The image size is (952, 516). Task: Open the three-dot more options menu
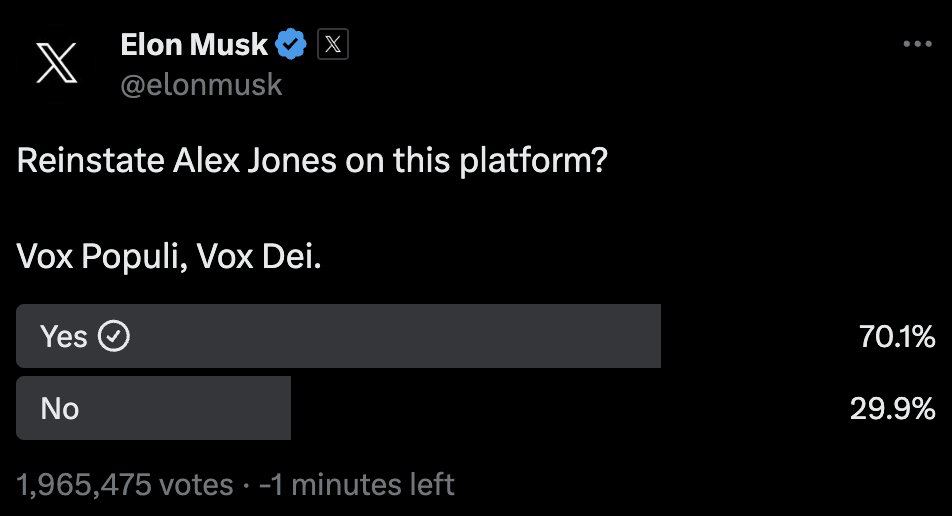pyautogui.click(x=917, y=44)
